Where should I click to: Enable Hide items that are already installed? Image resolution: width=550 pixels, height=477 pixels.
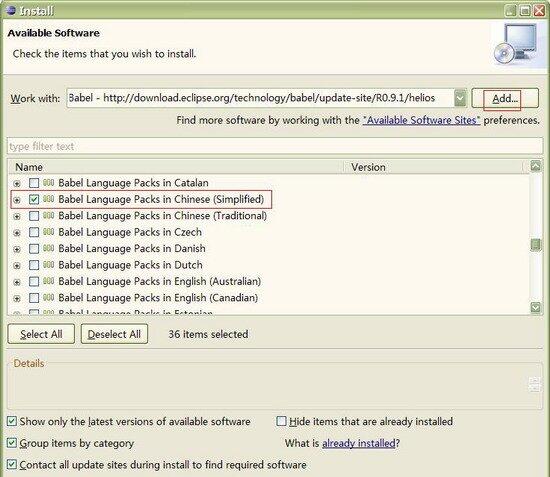pos(281,421)
